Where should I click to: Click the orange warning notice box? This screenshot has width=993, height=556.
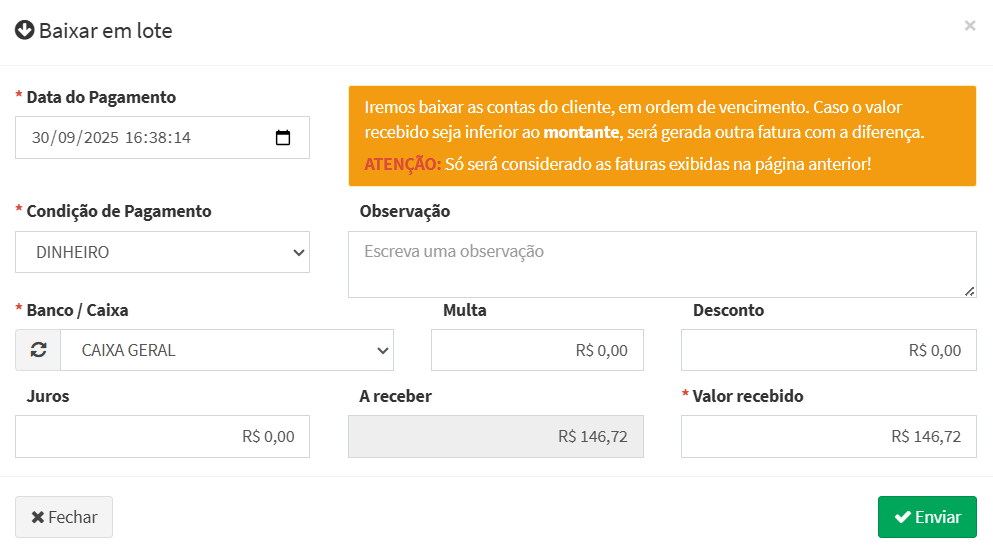(x=661, y=135)
